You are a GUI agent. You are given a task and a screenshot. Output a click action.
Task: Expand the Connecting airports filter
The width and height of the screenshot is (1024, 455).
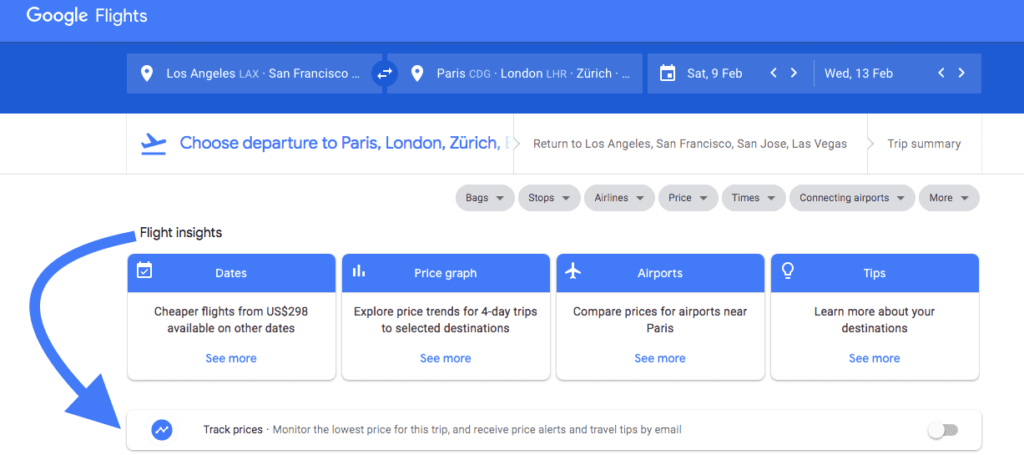(852, 198)
